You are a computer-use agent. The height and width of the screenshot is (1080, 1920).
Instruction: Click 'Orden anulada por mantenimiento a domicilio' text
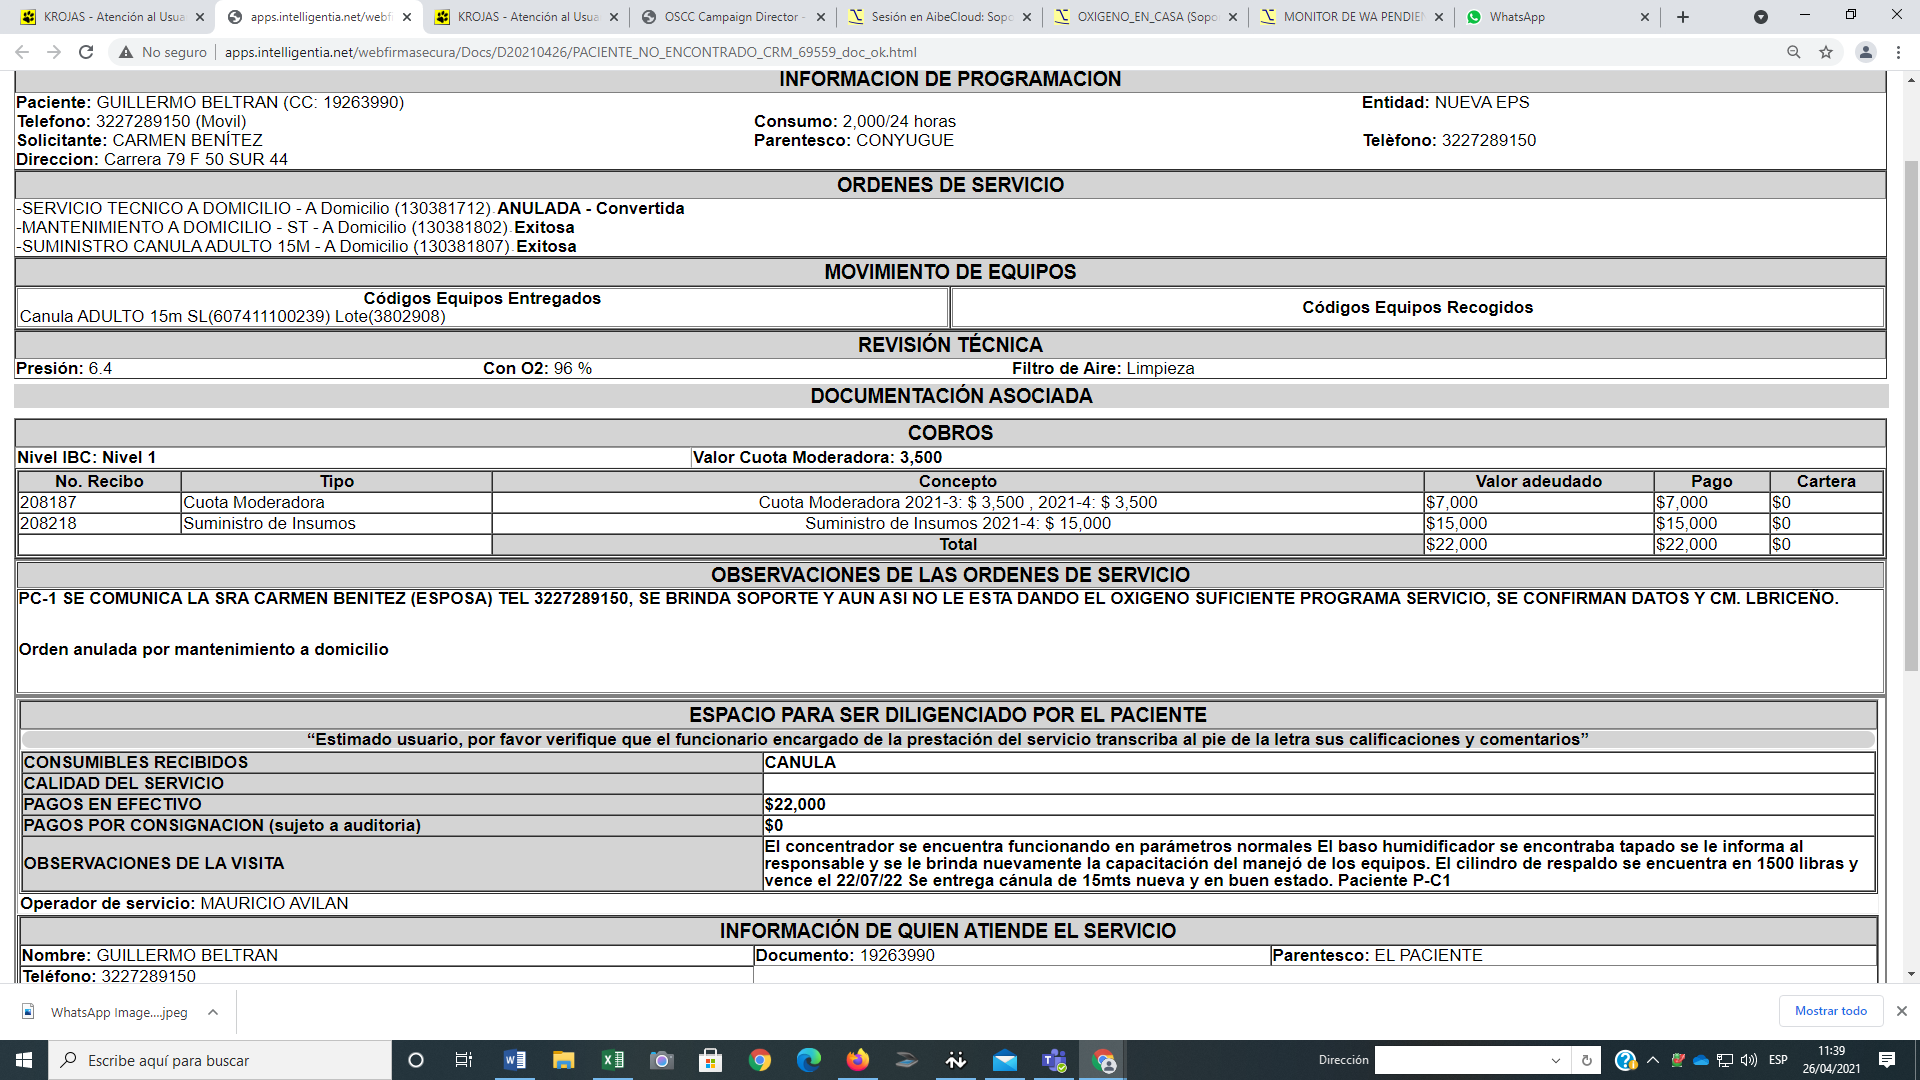point(204,649)
